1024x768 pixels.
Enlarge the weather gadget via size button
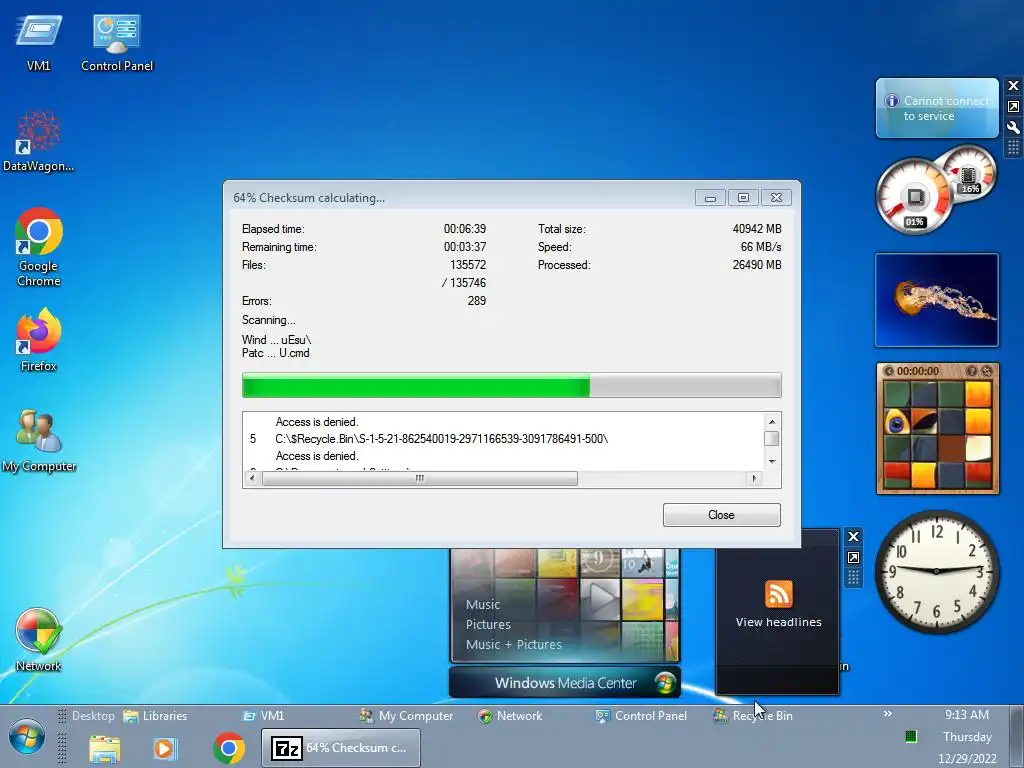pos(1013,106)
